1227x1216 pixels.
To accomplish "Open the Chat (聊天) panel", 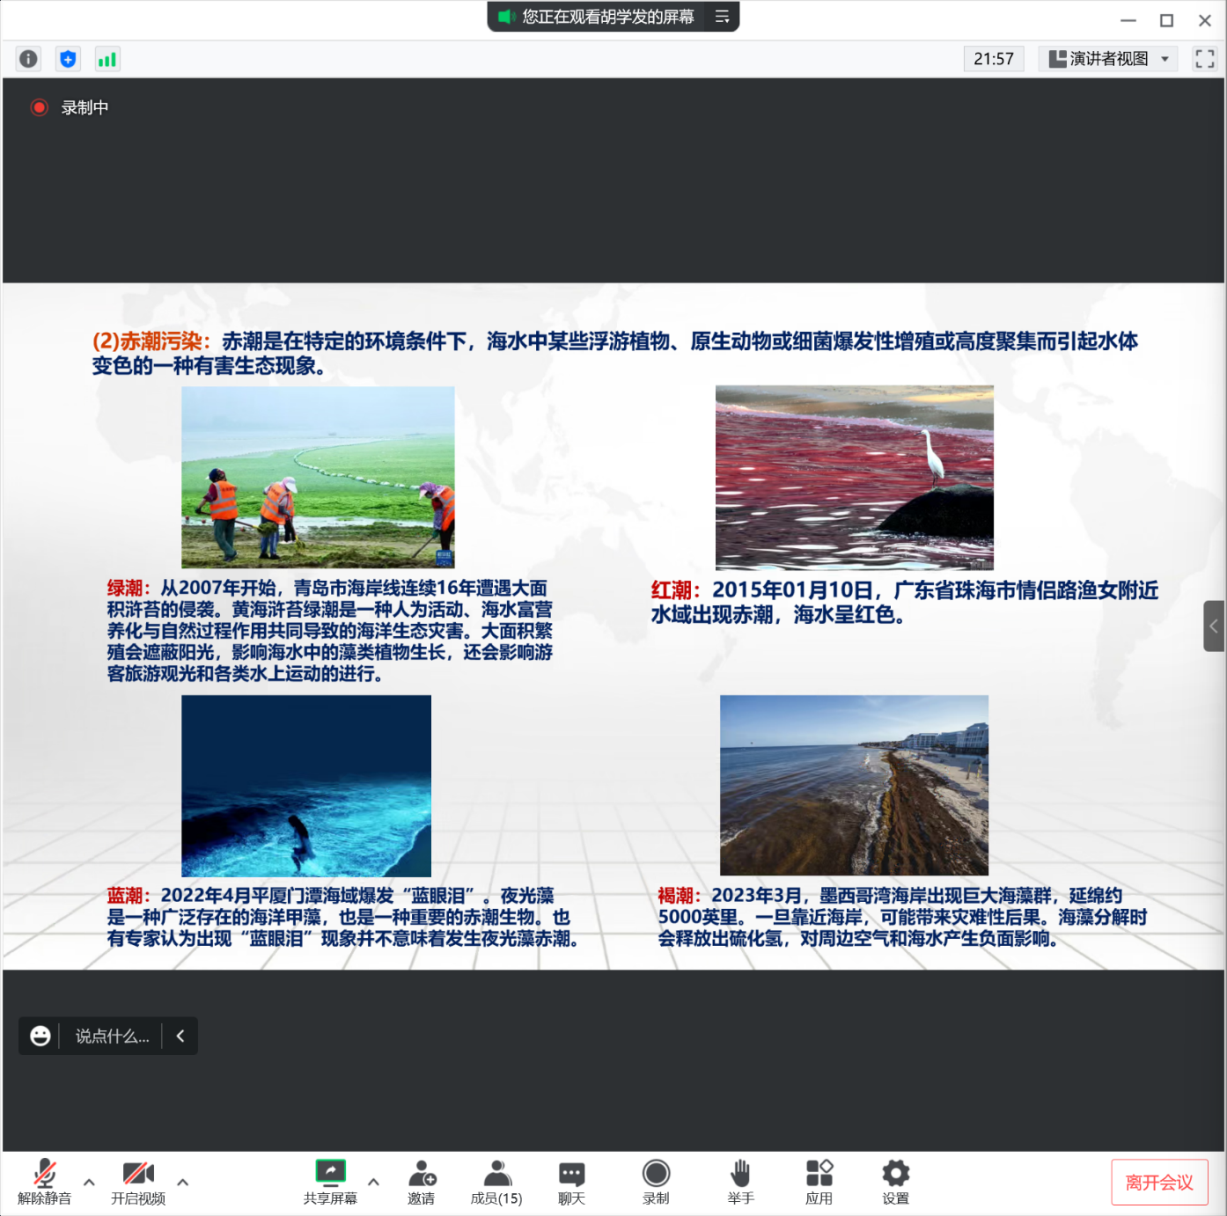I will point(571,1182).
